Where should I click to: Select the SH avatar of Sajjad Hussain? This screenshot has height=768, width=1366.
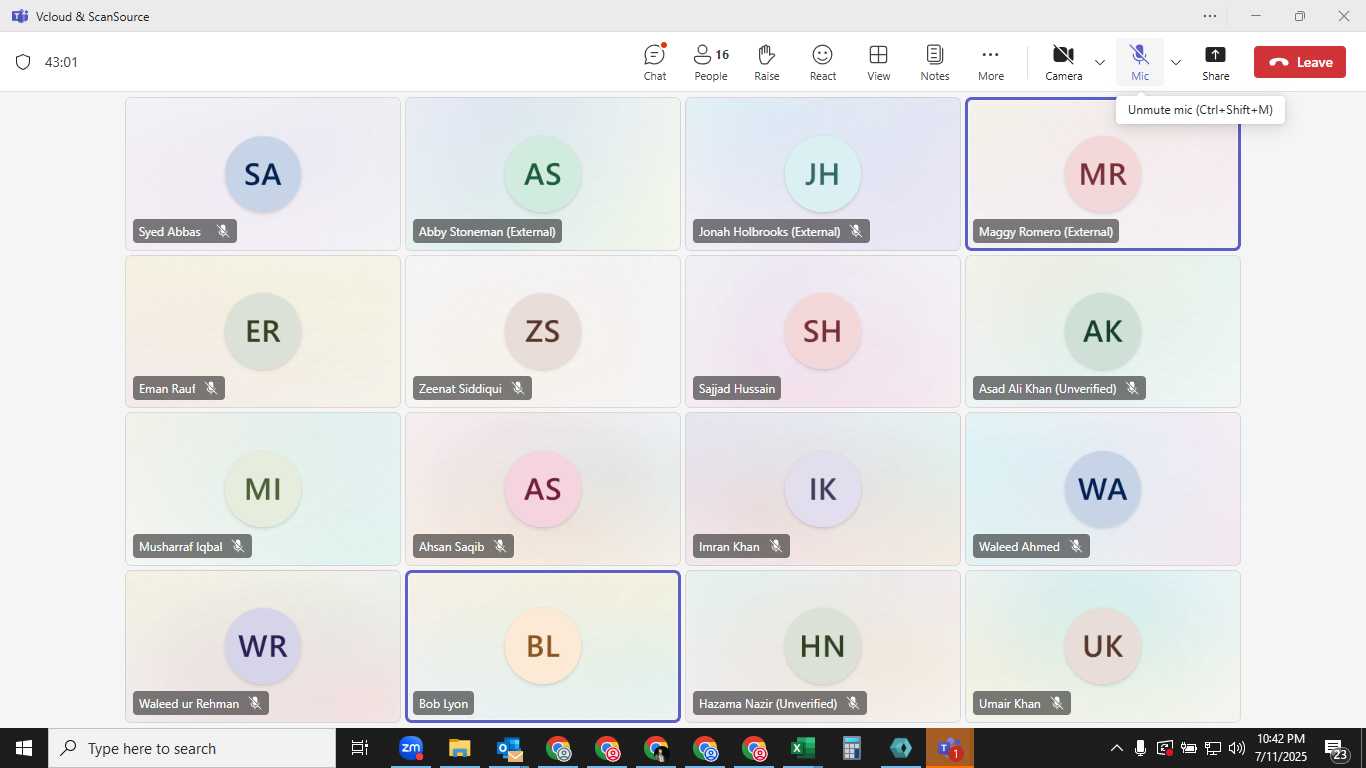(x=823, y=331)
